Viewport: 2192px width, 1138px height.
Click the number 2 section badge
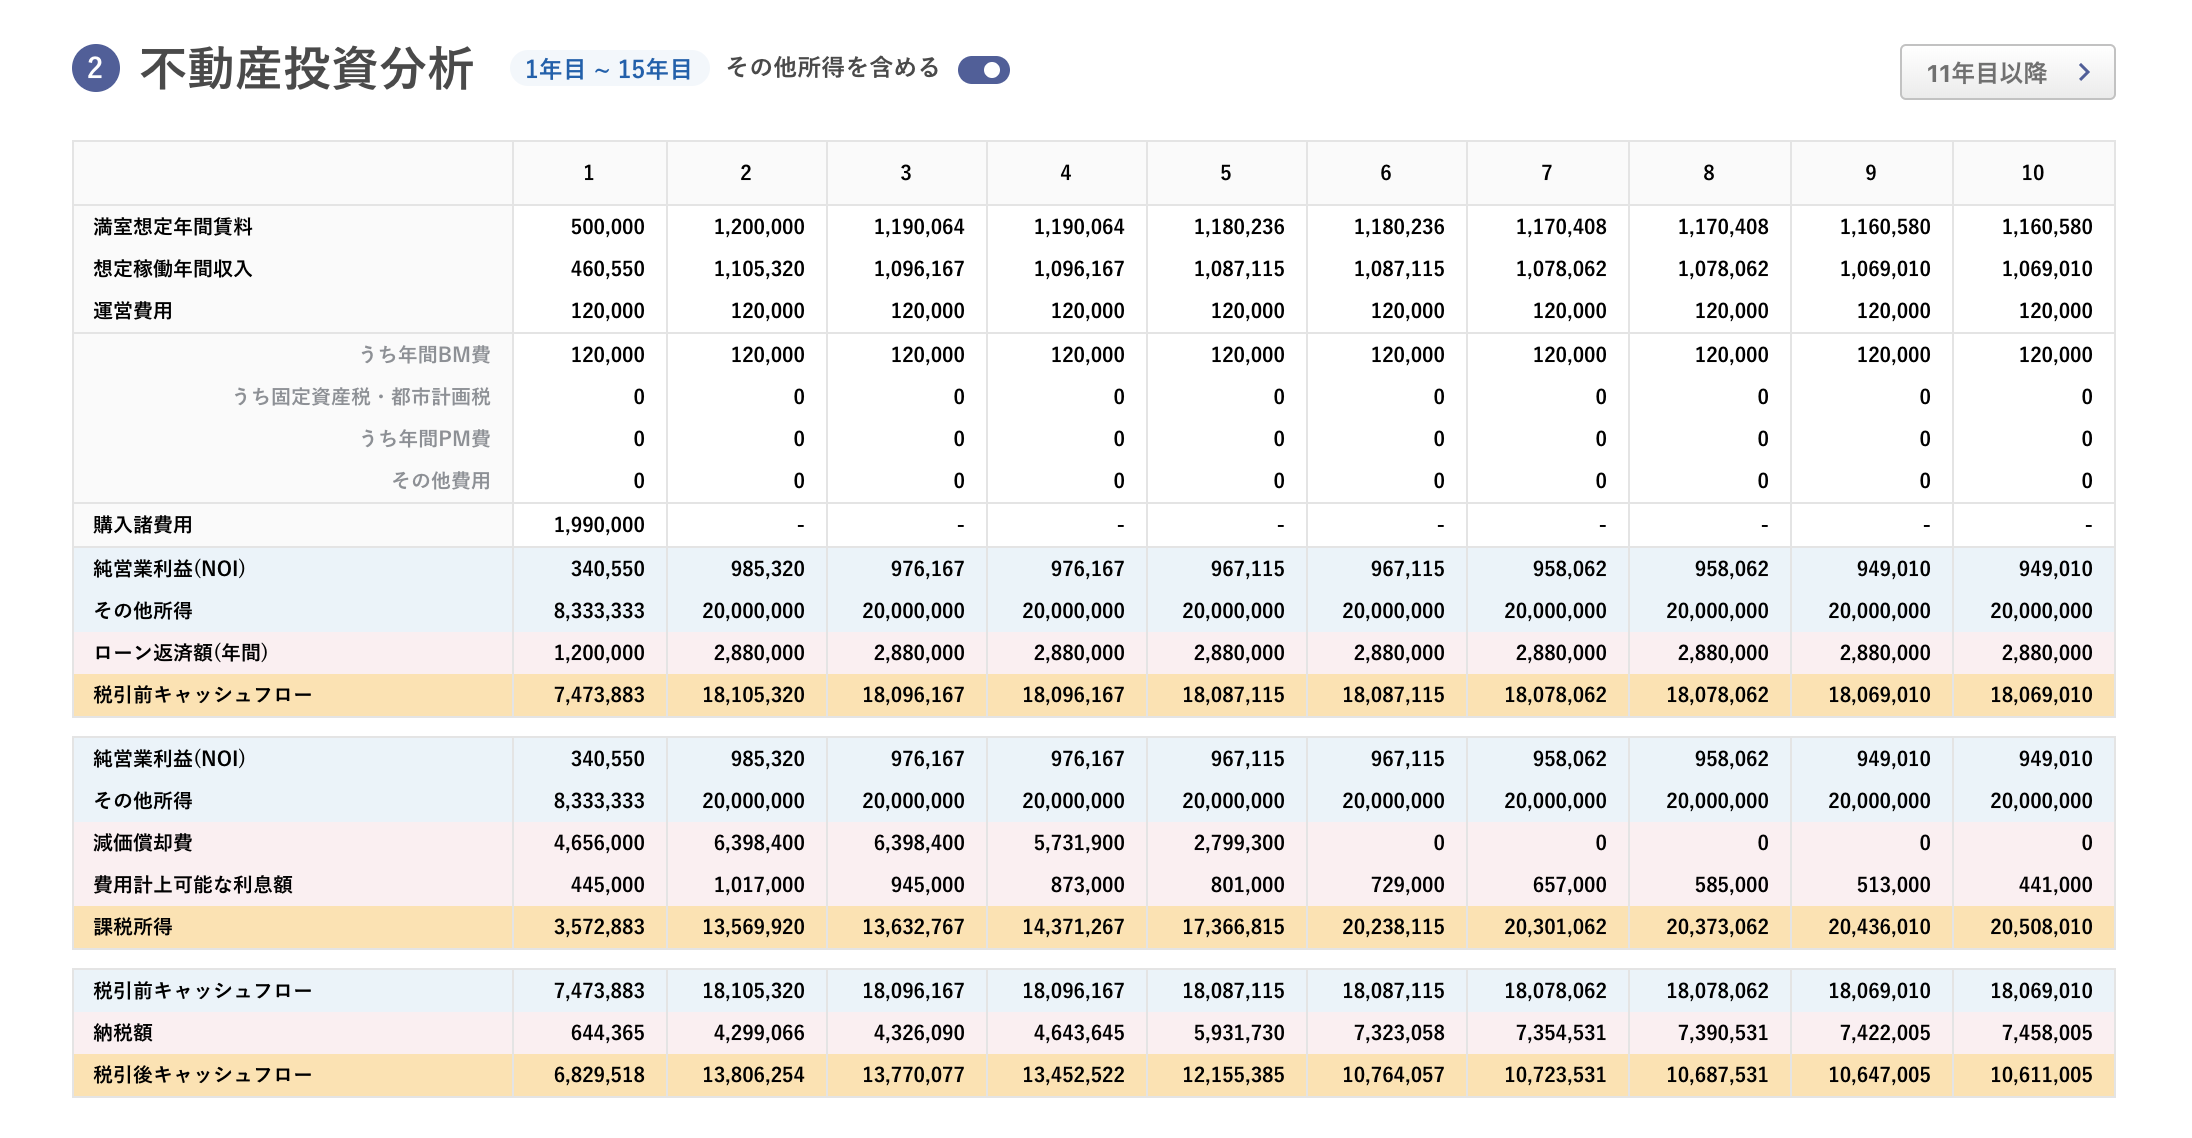click(95, 69)
